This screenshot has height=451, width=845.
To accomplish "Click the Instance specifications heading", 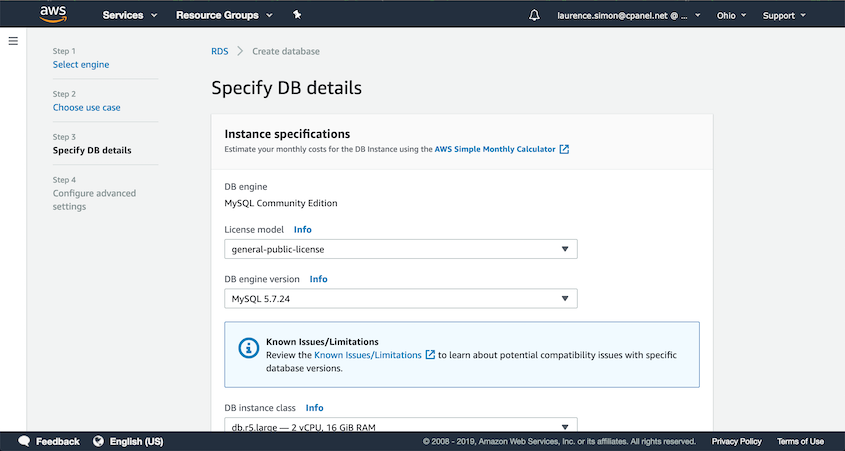I will click(287, 134).
